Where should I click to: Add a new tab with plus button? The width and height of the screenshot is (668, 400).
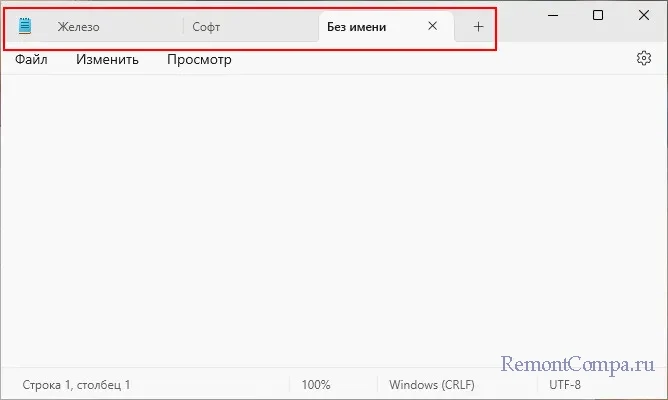478,27
